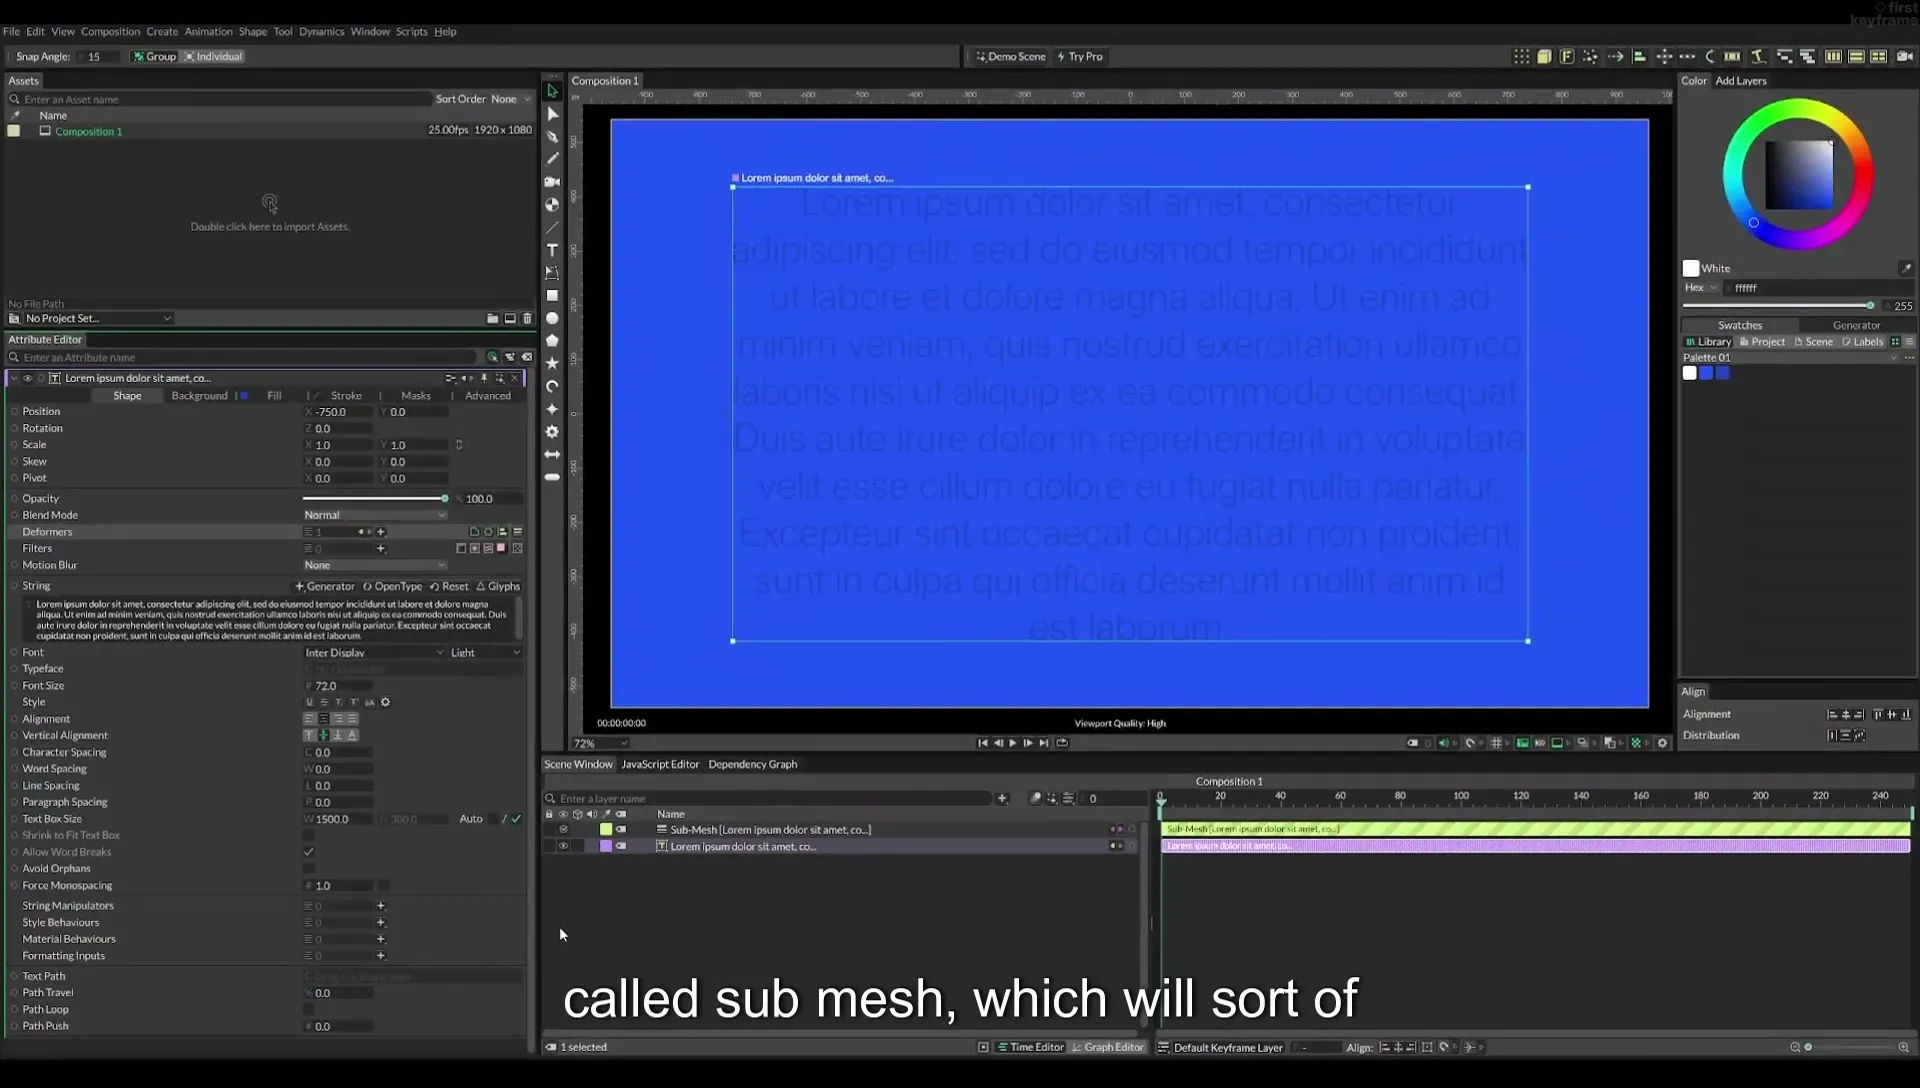Open the viewport settings gear
Viewport: 1920px width, 1088px height.
pos(1663,743)
